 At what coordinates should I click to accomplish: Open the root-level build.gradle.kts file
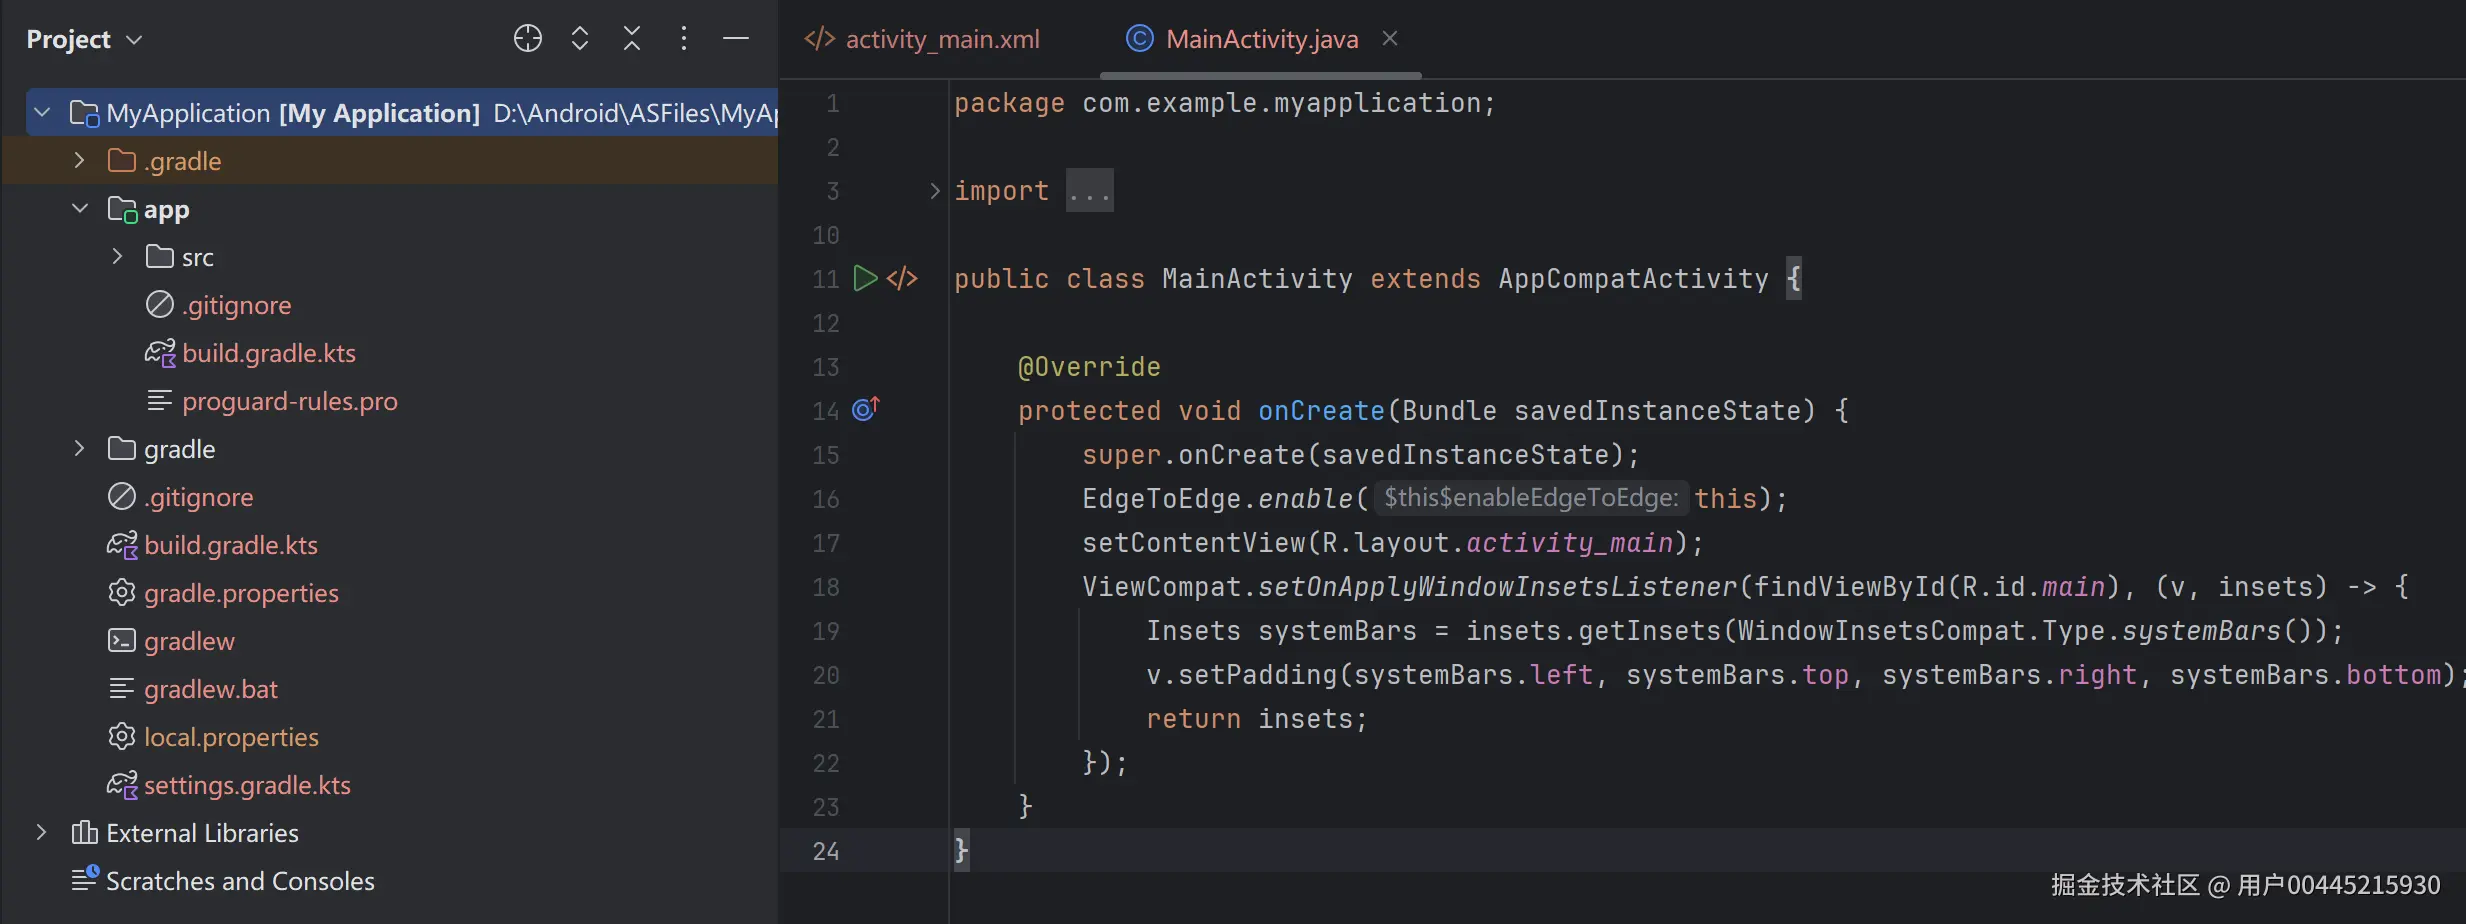tap(231, 545)
